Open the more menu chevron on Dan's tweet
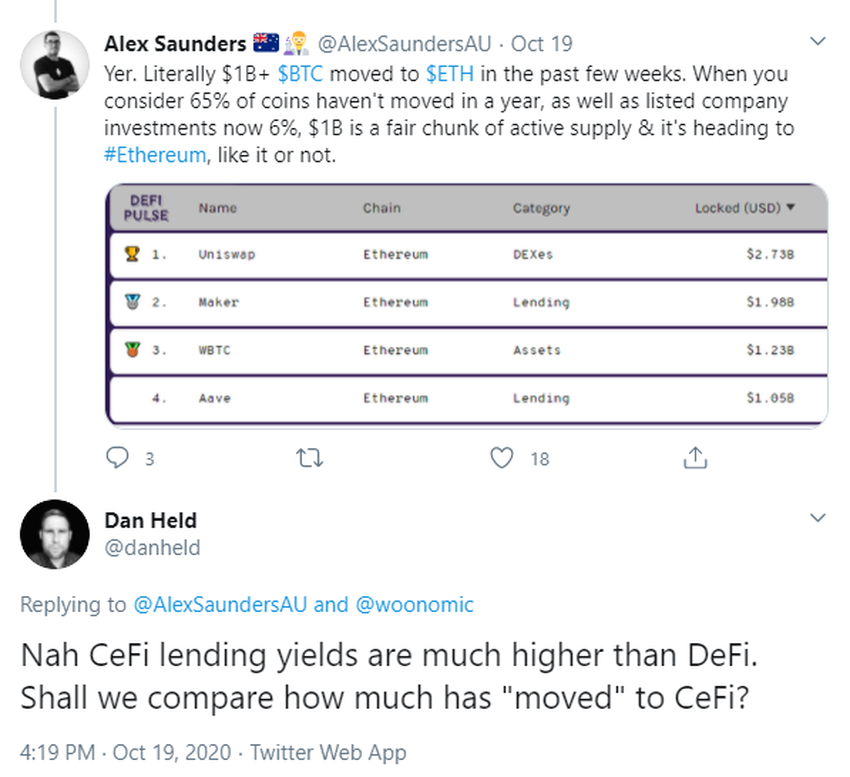 click(x=817, y=518)
